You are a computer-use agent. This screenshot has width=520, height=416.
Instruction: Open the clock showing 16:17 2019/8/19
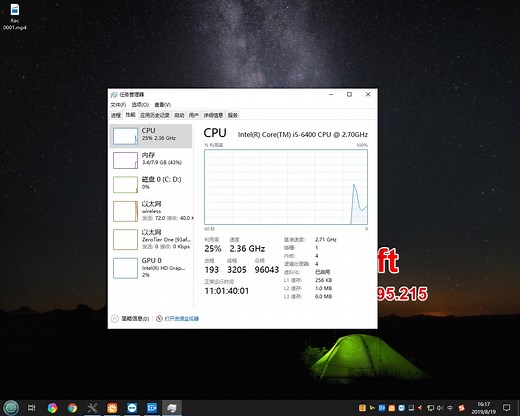tap(484, 408)
